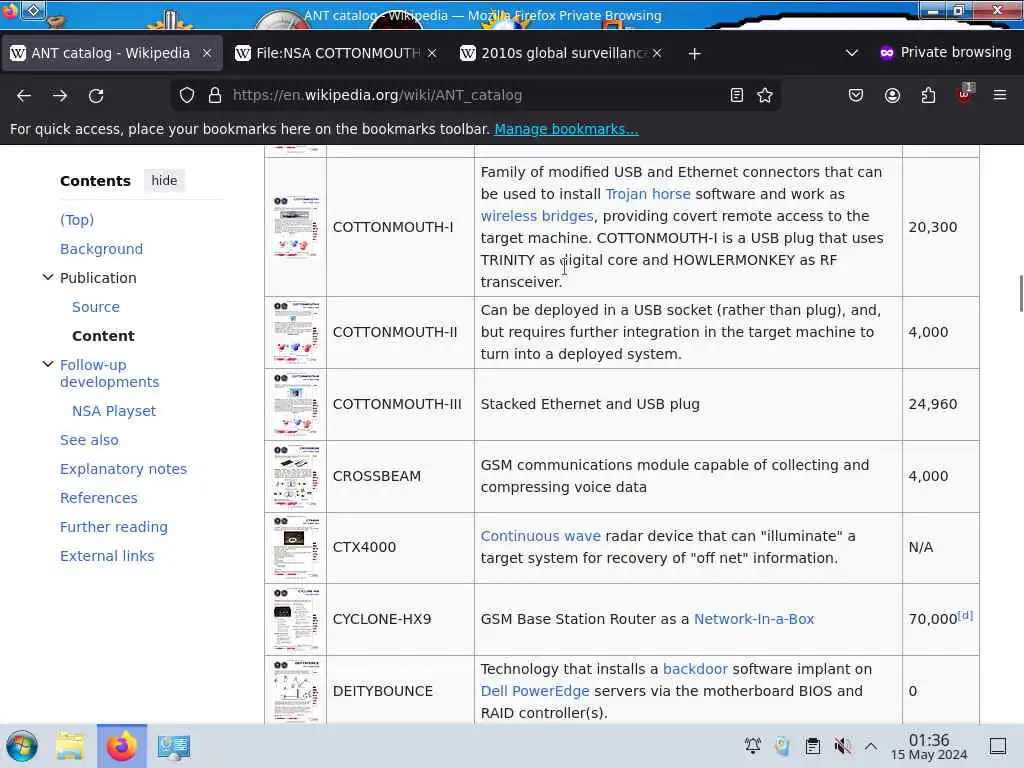This screenshot has width=1024, height=768.
Task: Open the CTX4000 thumbnail image
Action: coord(296,547)
